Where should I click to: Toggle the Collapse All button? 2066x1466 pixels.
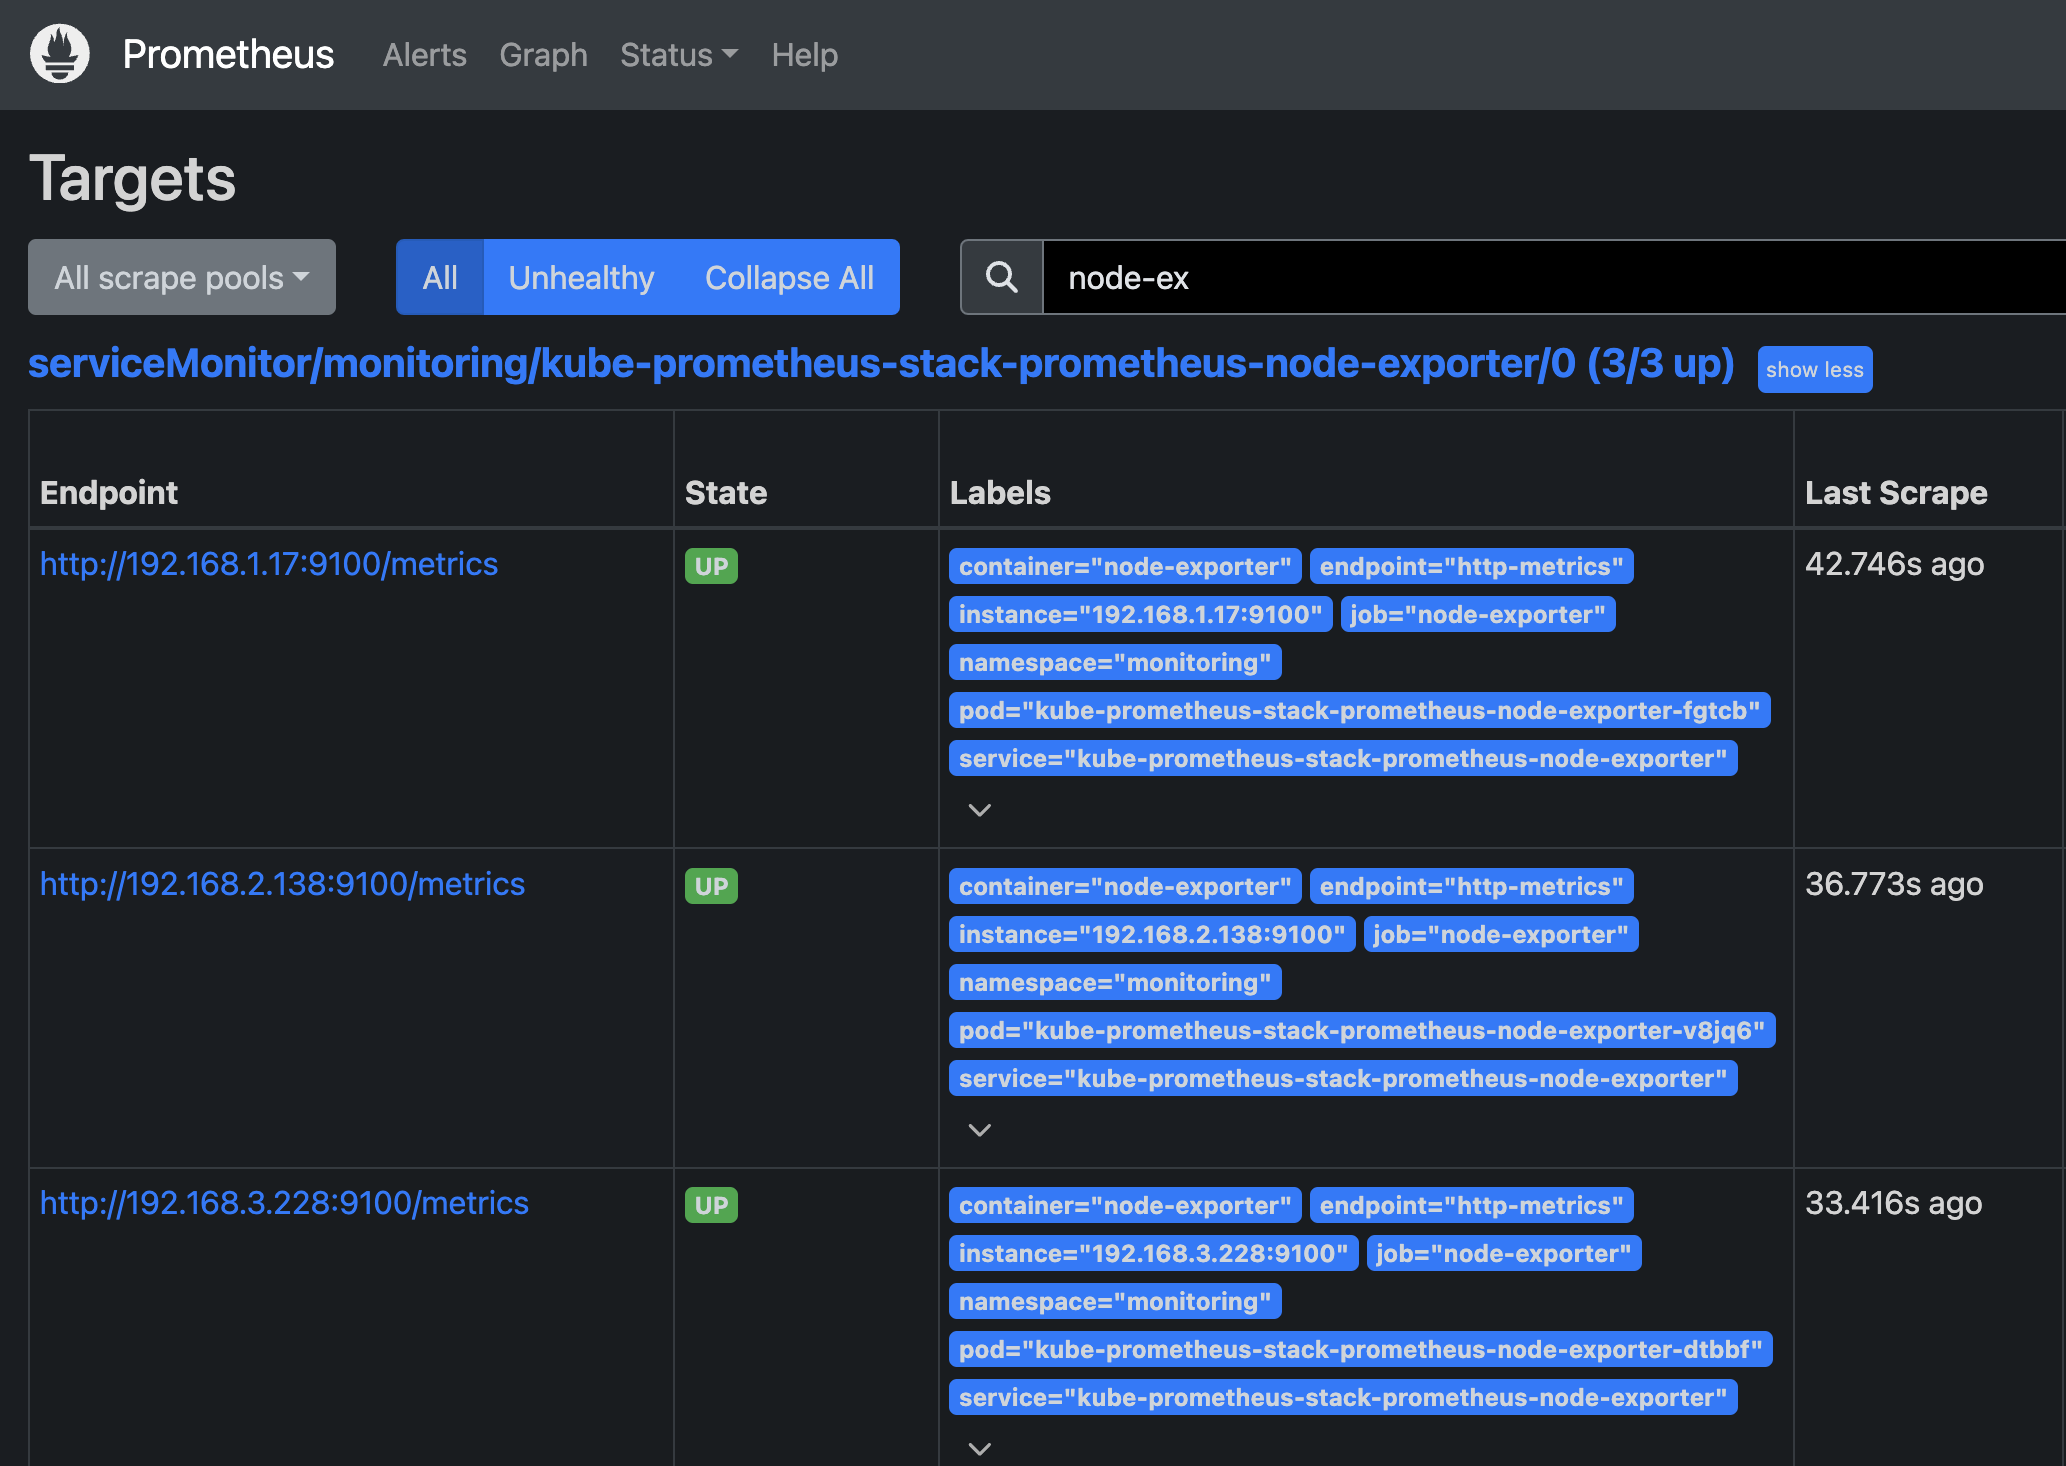click(x=789, y=277)
